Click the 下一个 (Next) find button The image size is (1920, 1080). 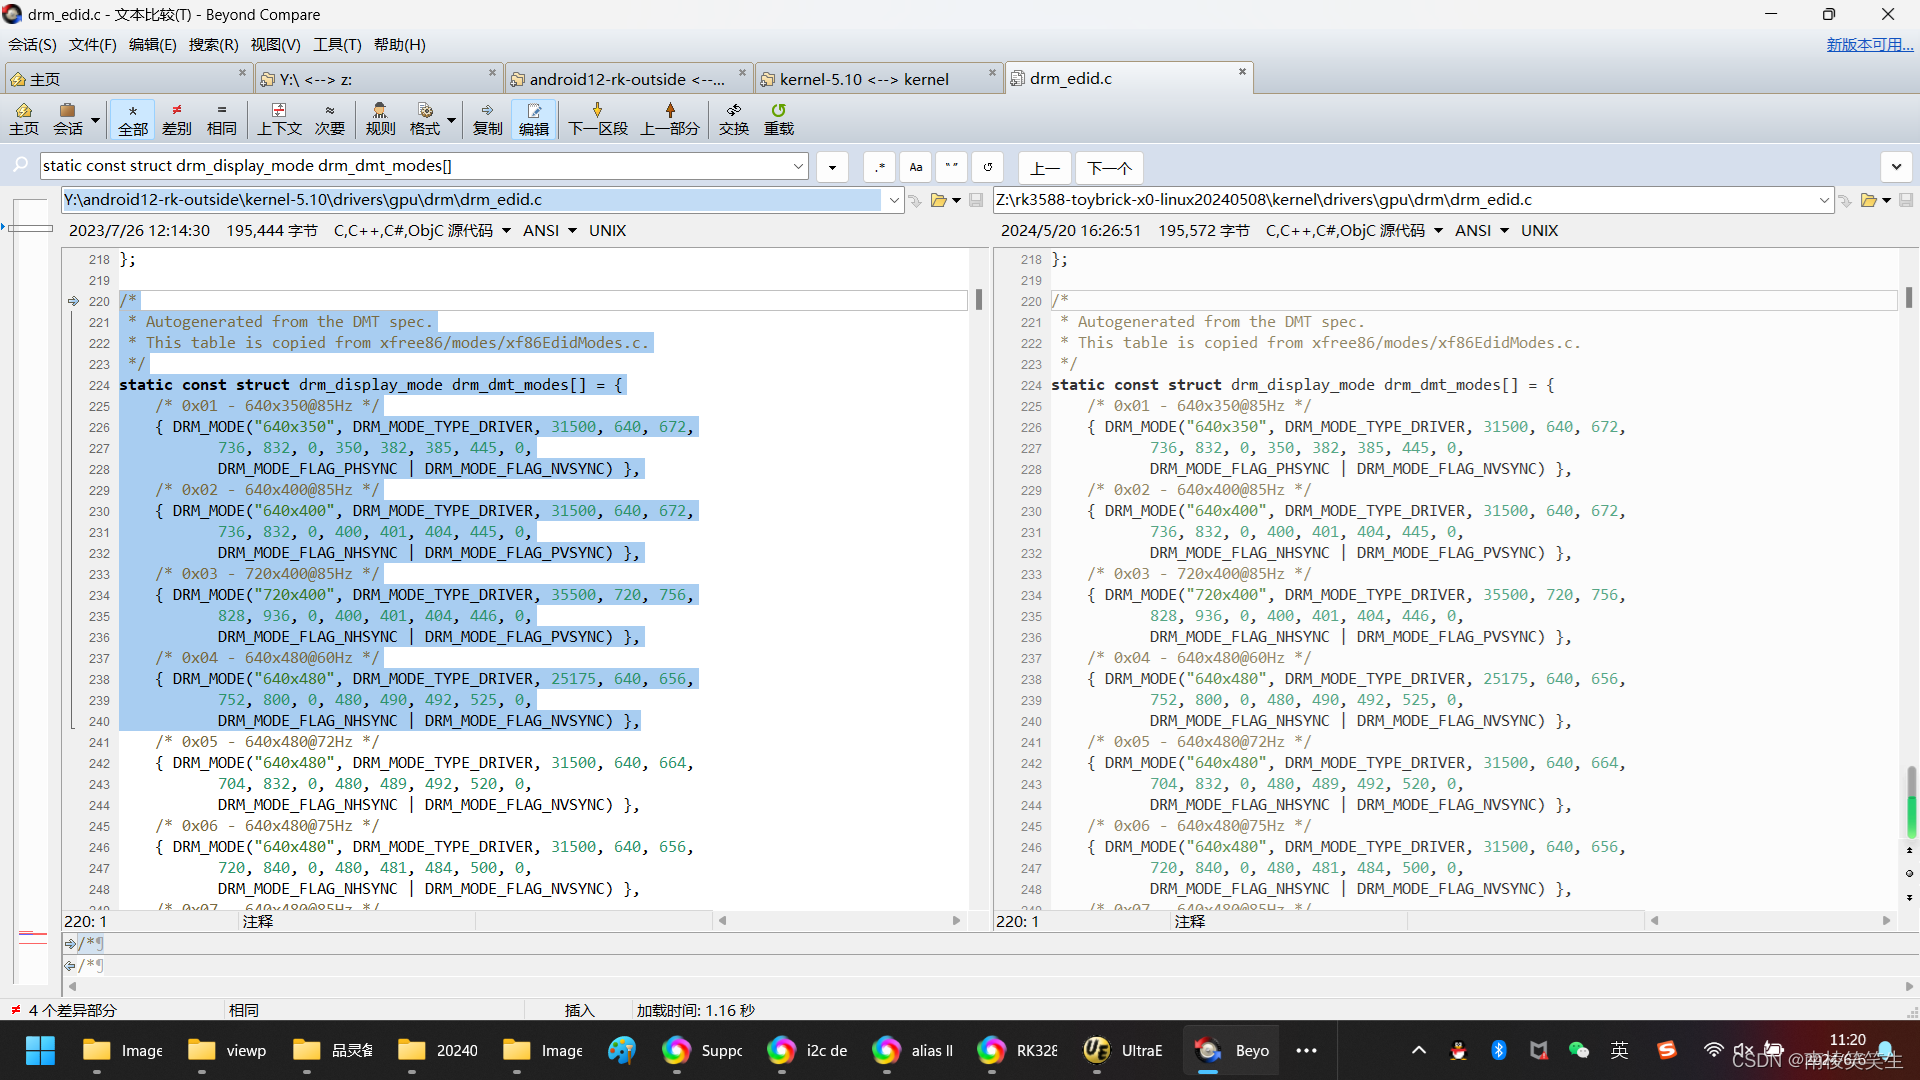(1110, 167)
